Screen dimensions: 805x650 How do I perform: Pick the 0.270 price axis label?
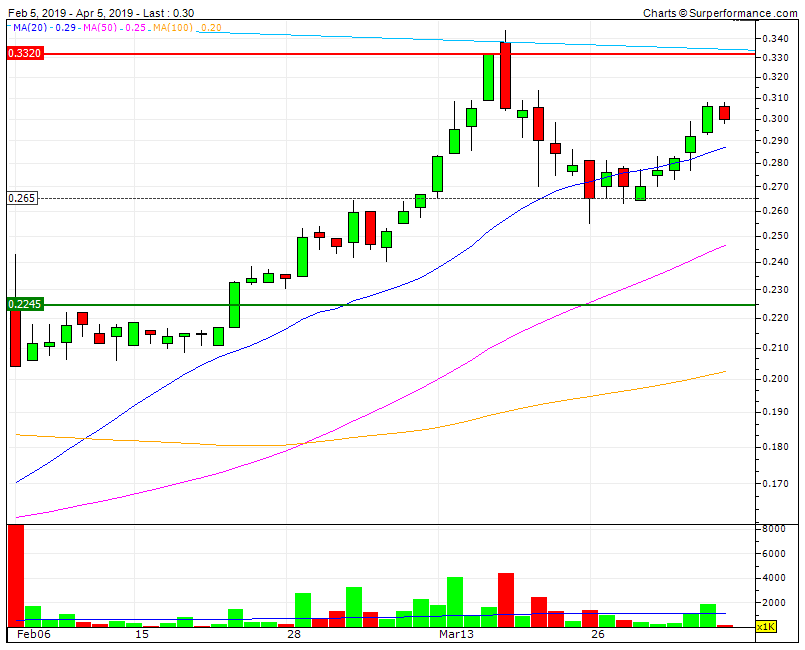(x=775, y=187)
